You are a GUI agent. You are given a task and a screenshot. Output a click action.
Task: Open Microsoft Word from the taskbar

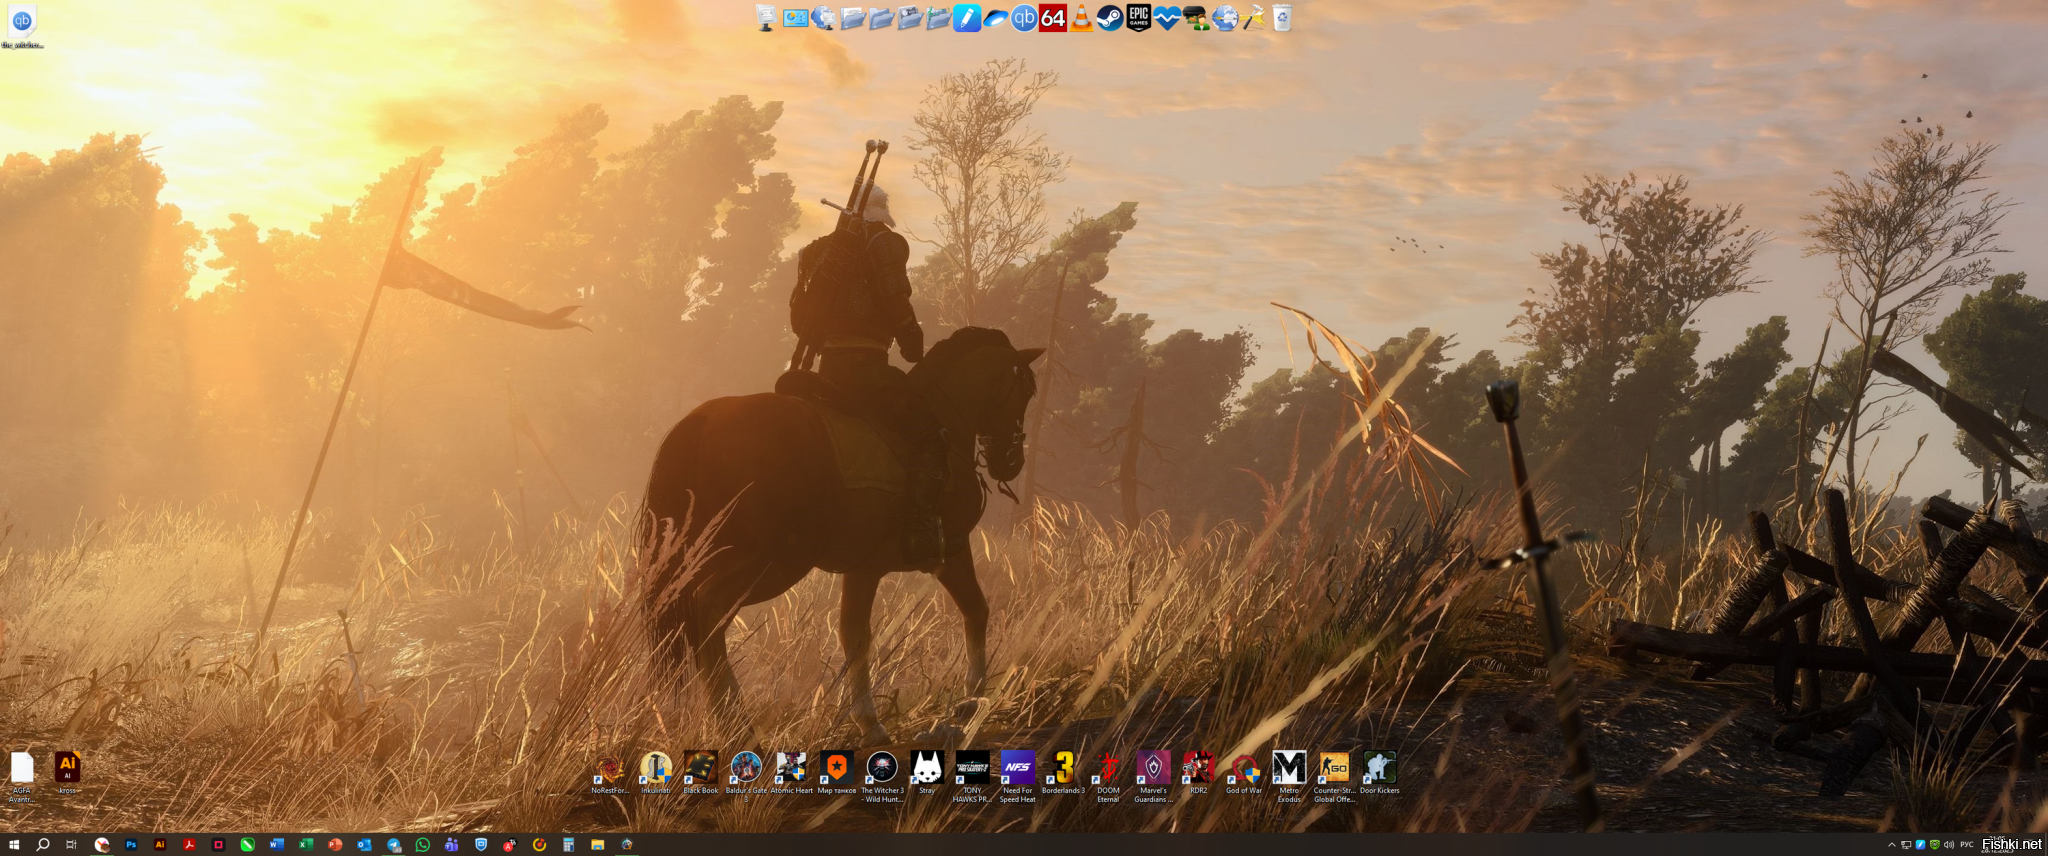click(x=276, y=845)
